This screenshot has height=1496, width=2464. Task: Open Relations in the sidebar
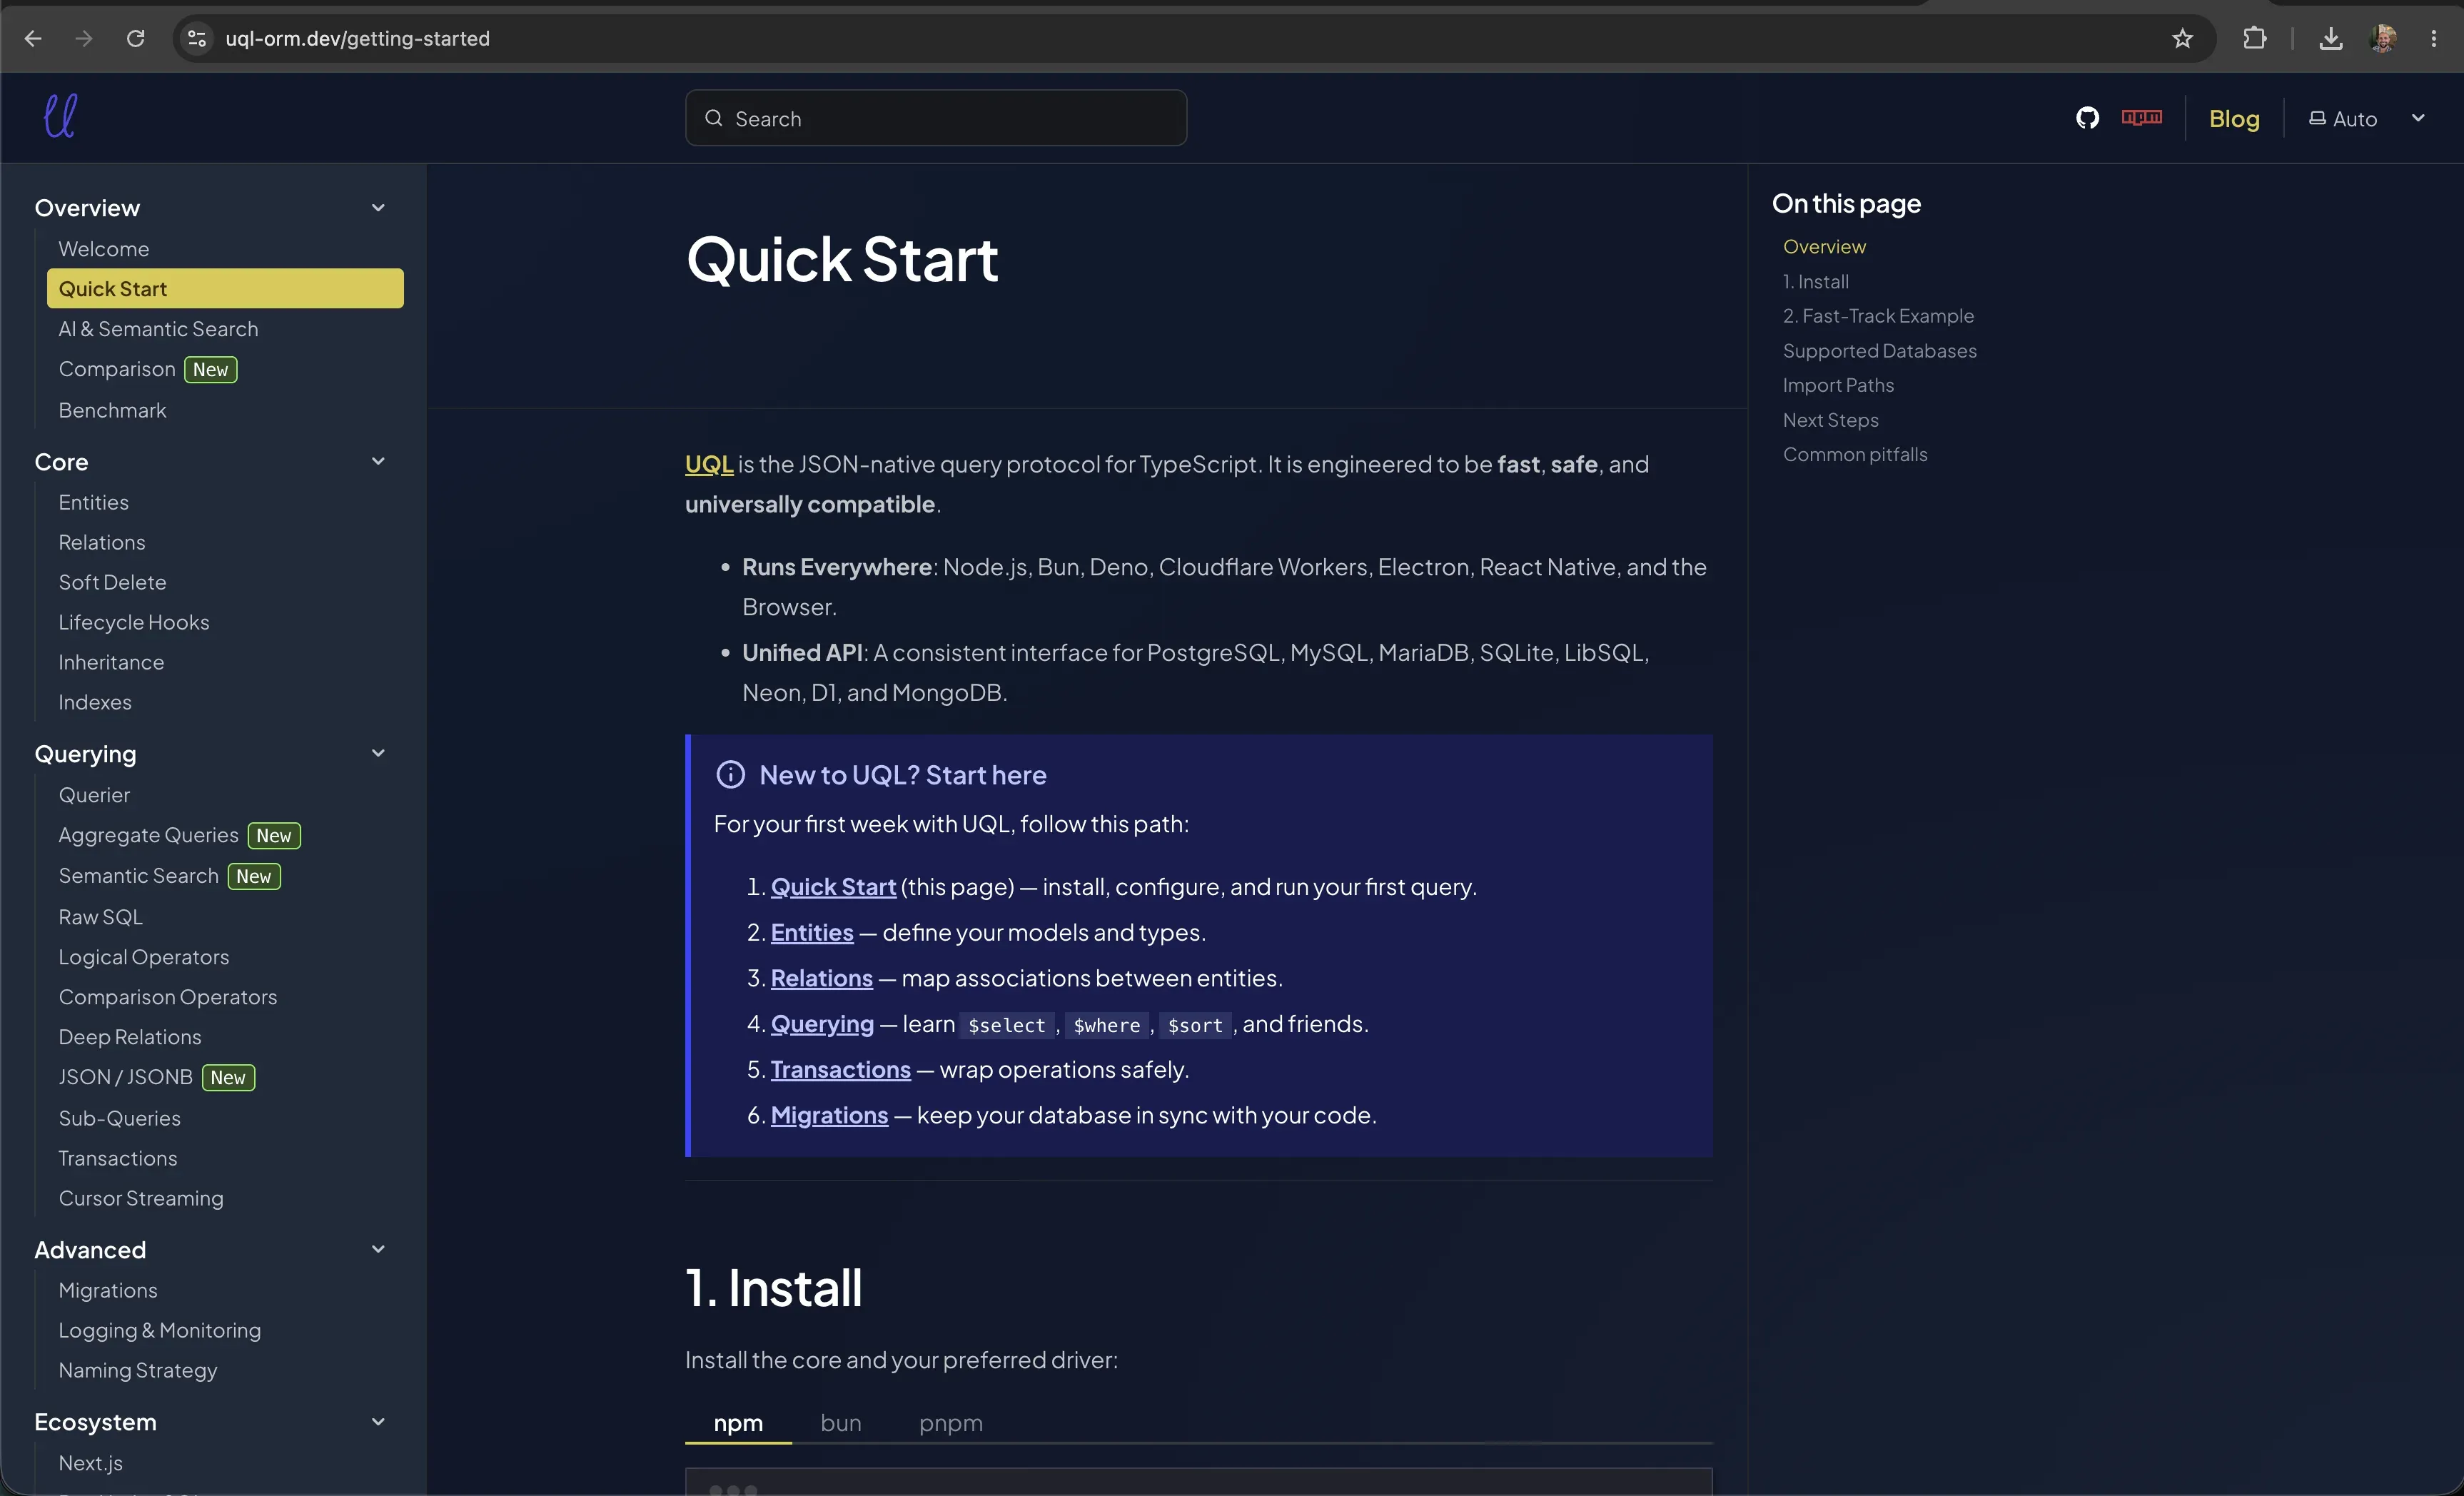point(102,542)
